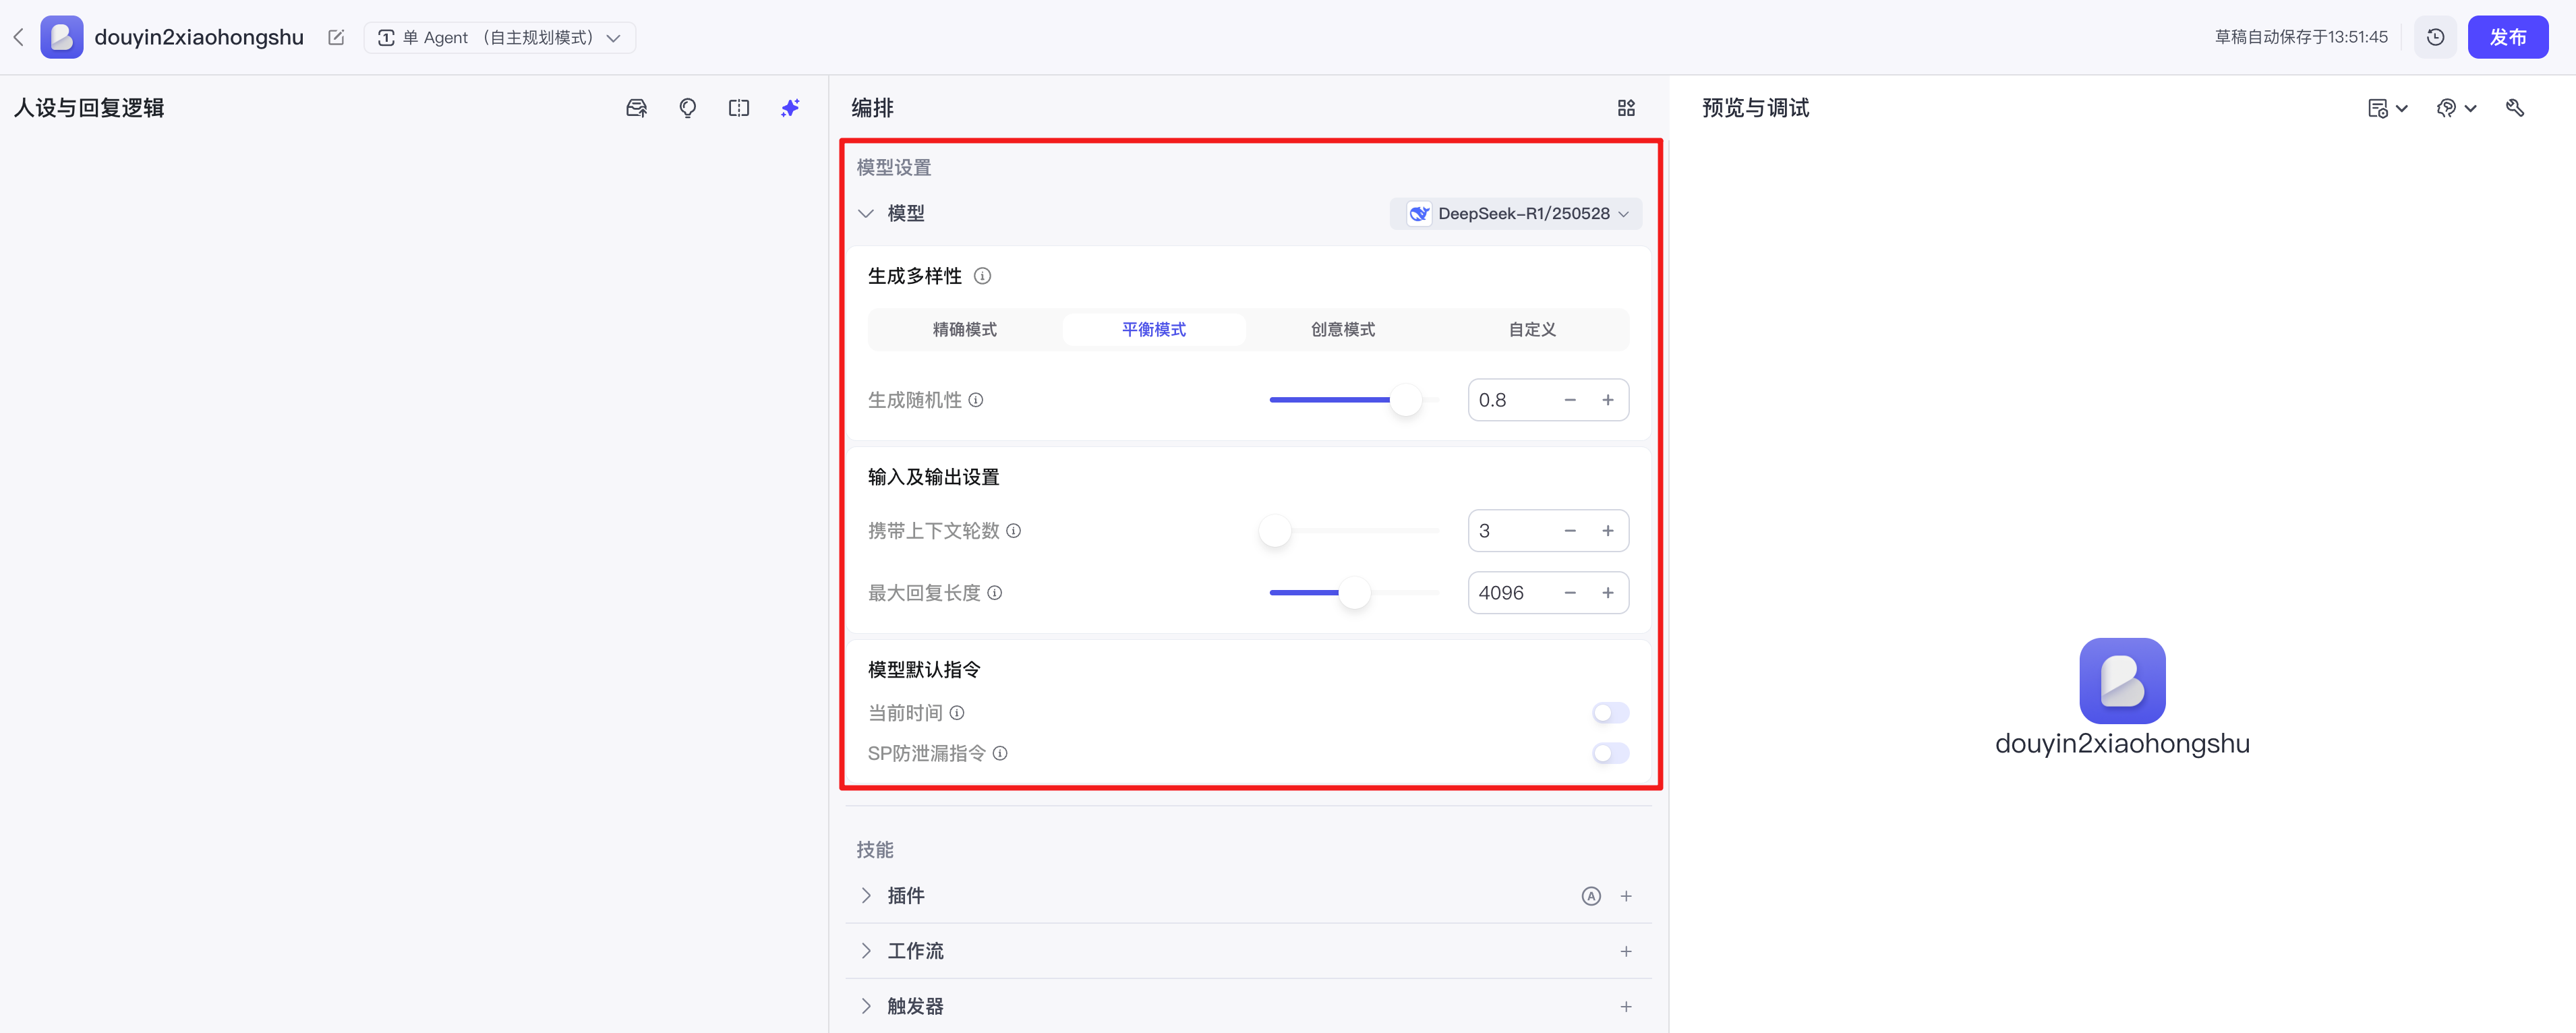Viewport: 2576px width, 1033px height.
Task: Click the debug wrench icon
Action: [x=2514, y=108]
